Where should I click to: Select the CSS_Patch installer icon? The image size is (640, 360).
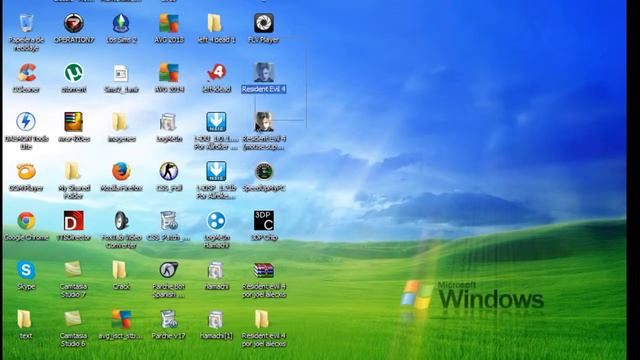[169, 221]
